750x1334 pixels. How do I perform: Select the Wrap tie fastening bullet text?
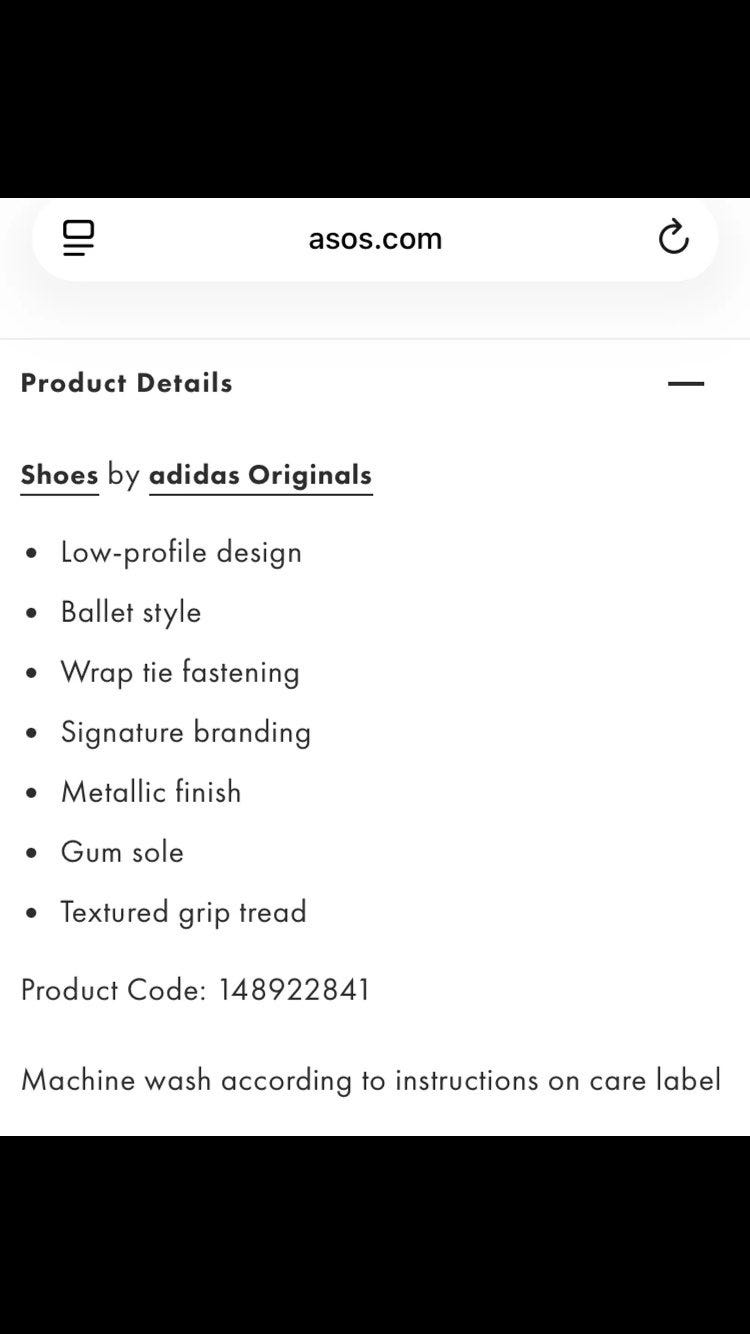pyautogui.click(x=180, y=672)
